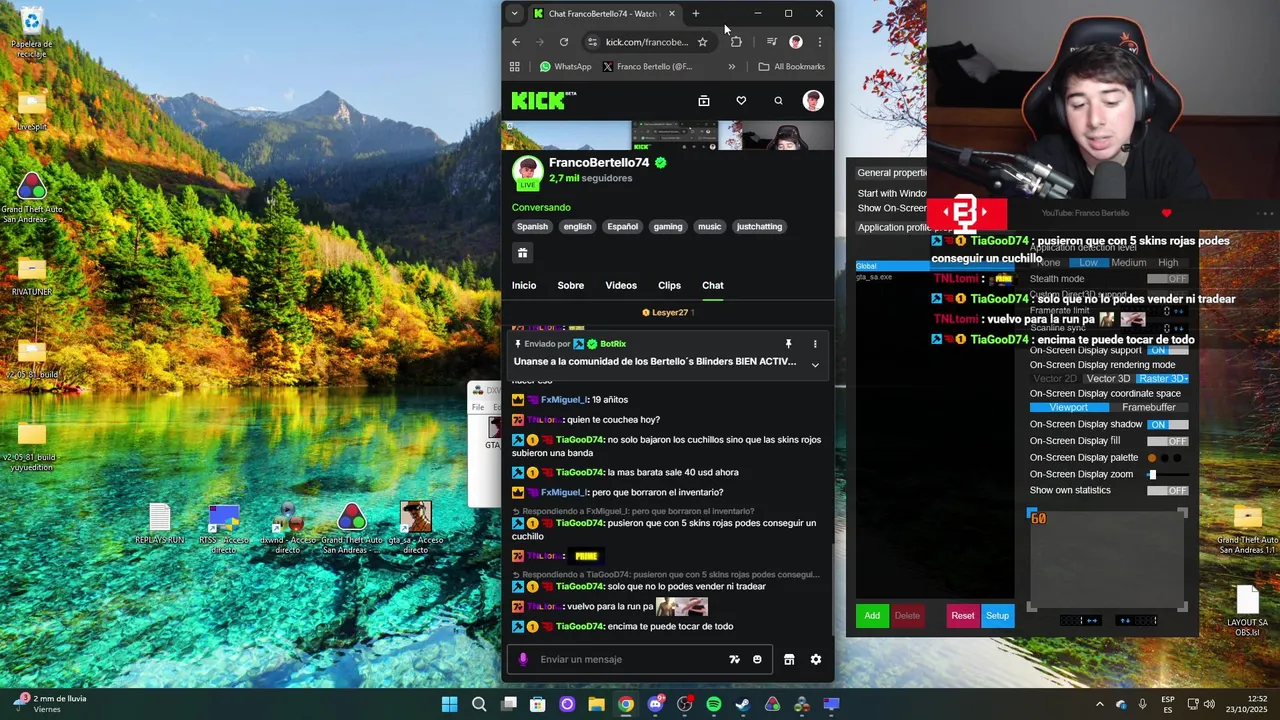The image size is (1280, 720).
Task: Click the purple microphone icon in chat input
Action: [523, 659]
